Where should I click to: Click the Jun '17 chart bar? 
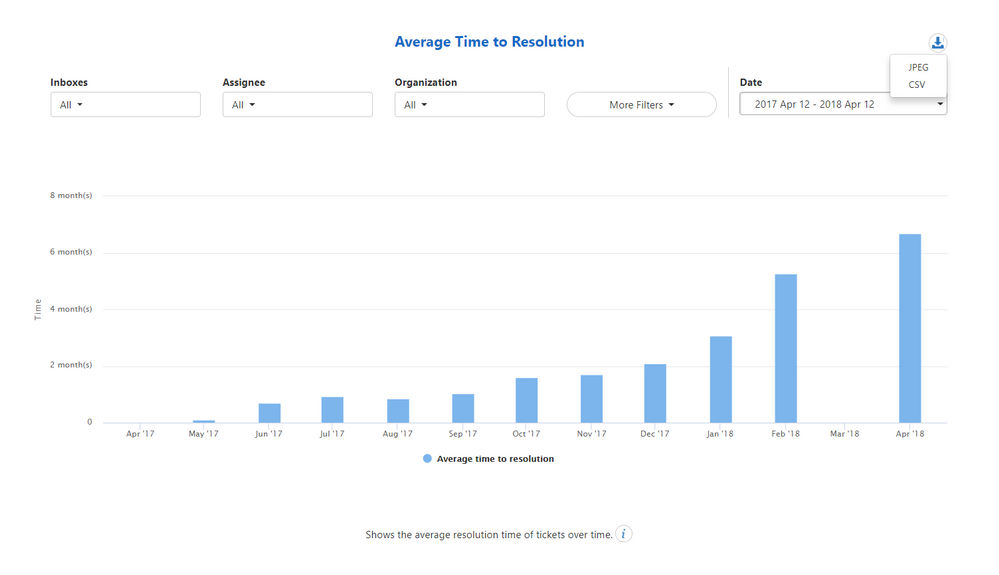[270, 413]
